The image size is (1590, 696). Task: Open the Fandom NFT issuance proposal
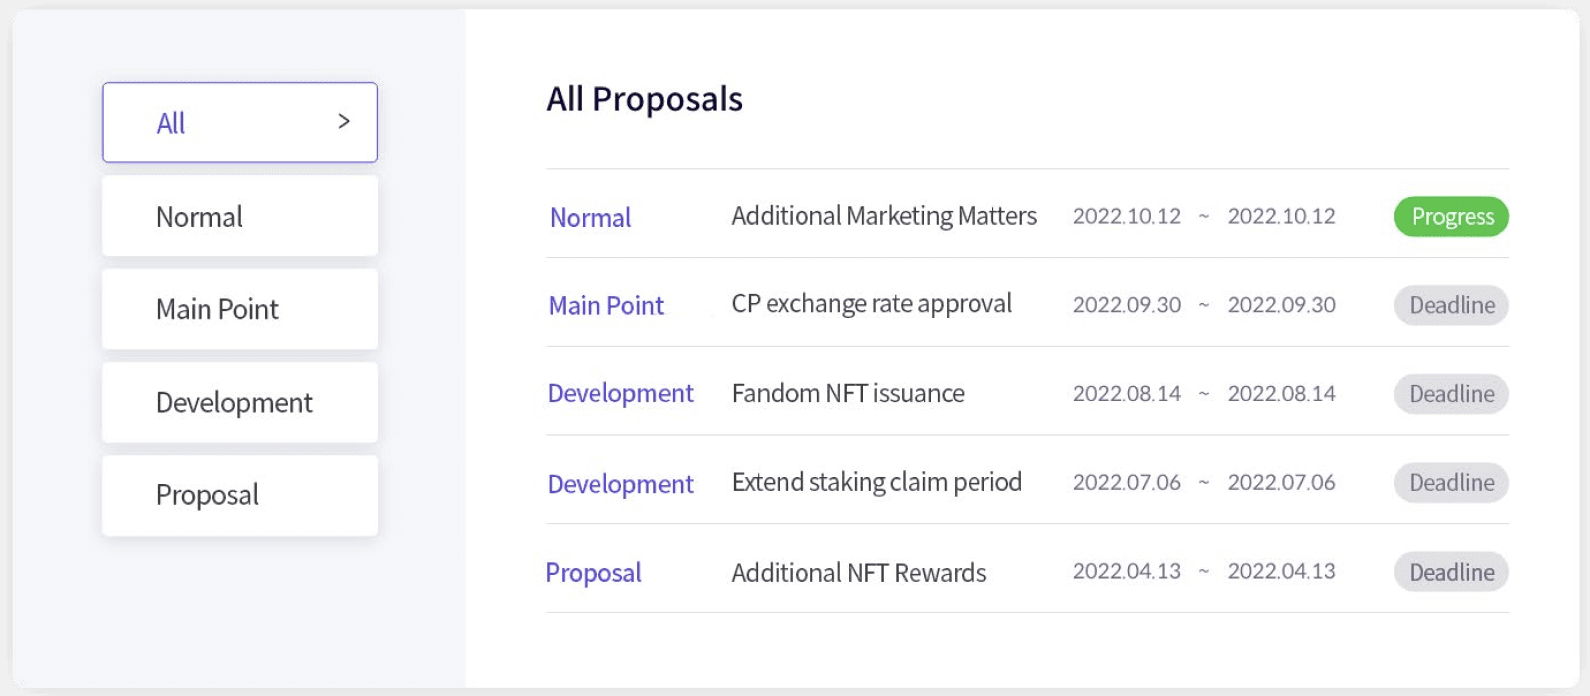848,393
